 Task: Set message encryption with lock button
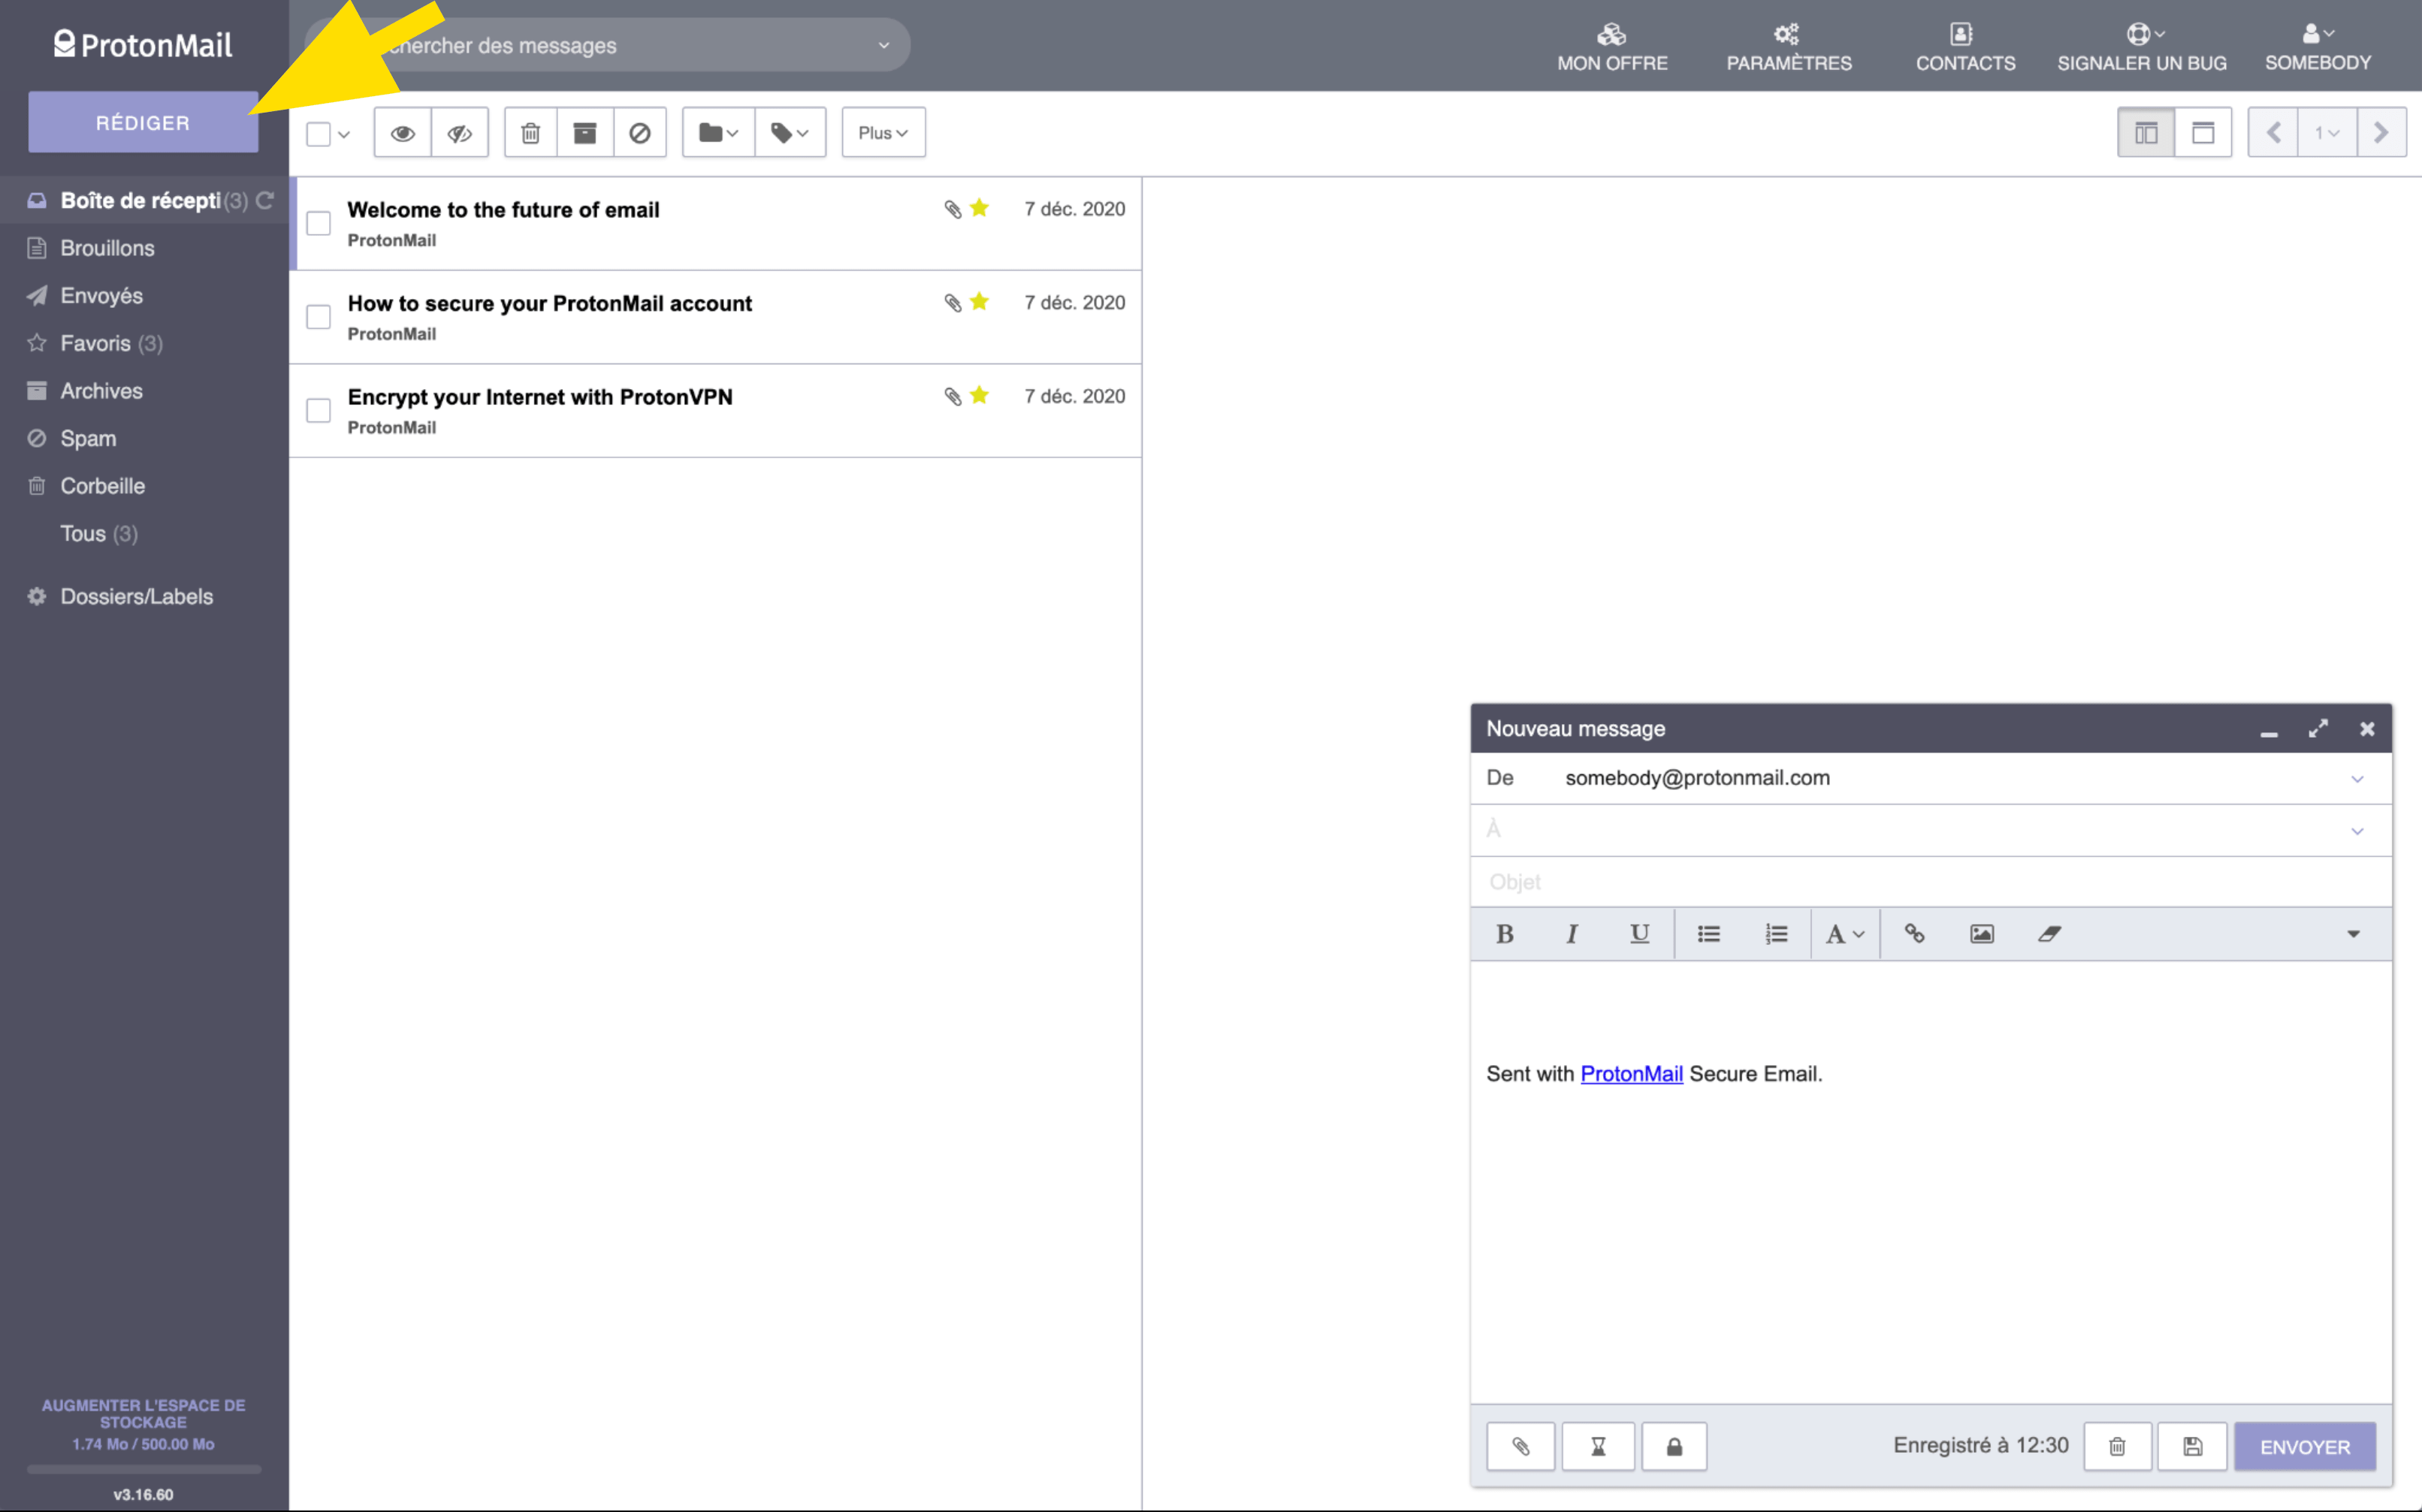coord(1674,1446)
